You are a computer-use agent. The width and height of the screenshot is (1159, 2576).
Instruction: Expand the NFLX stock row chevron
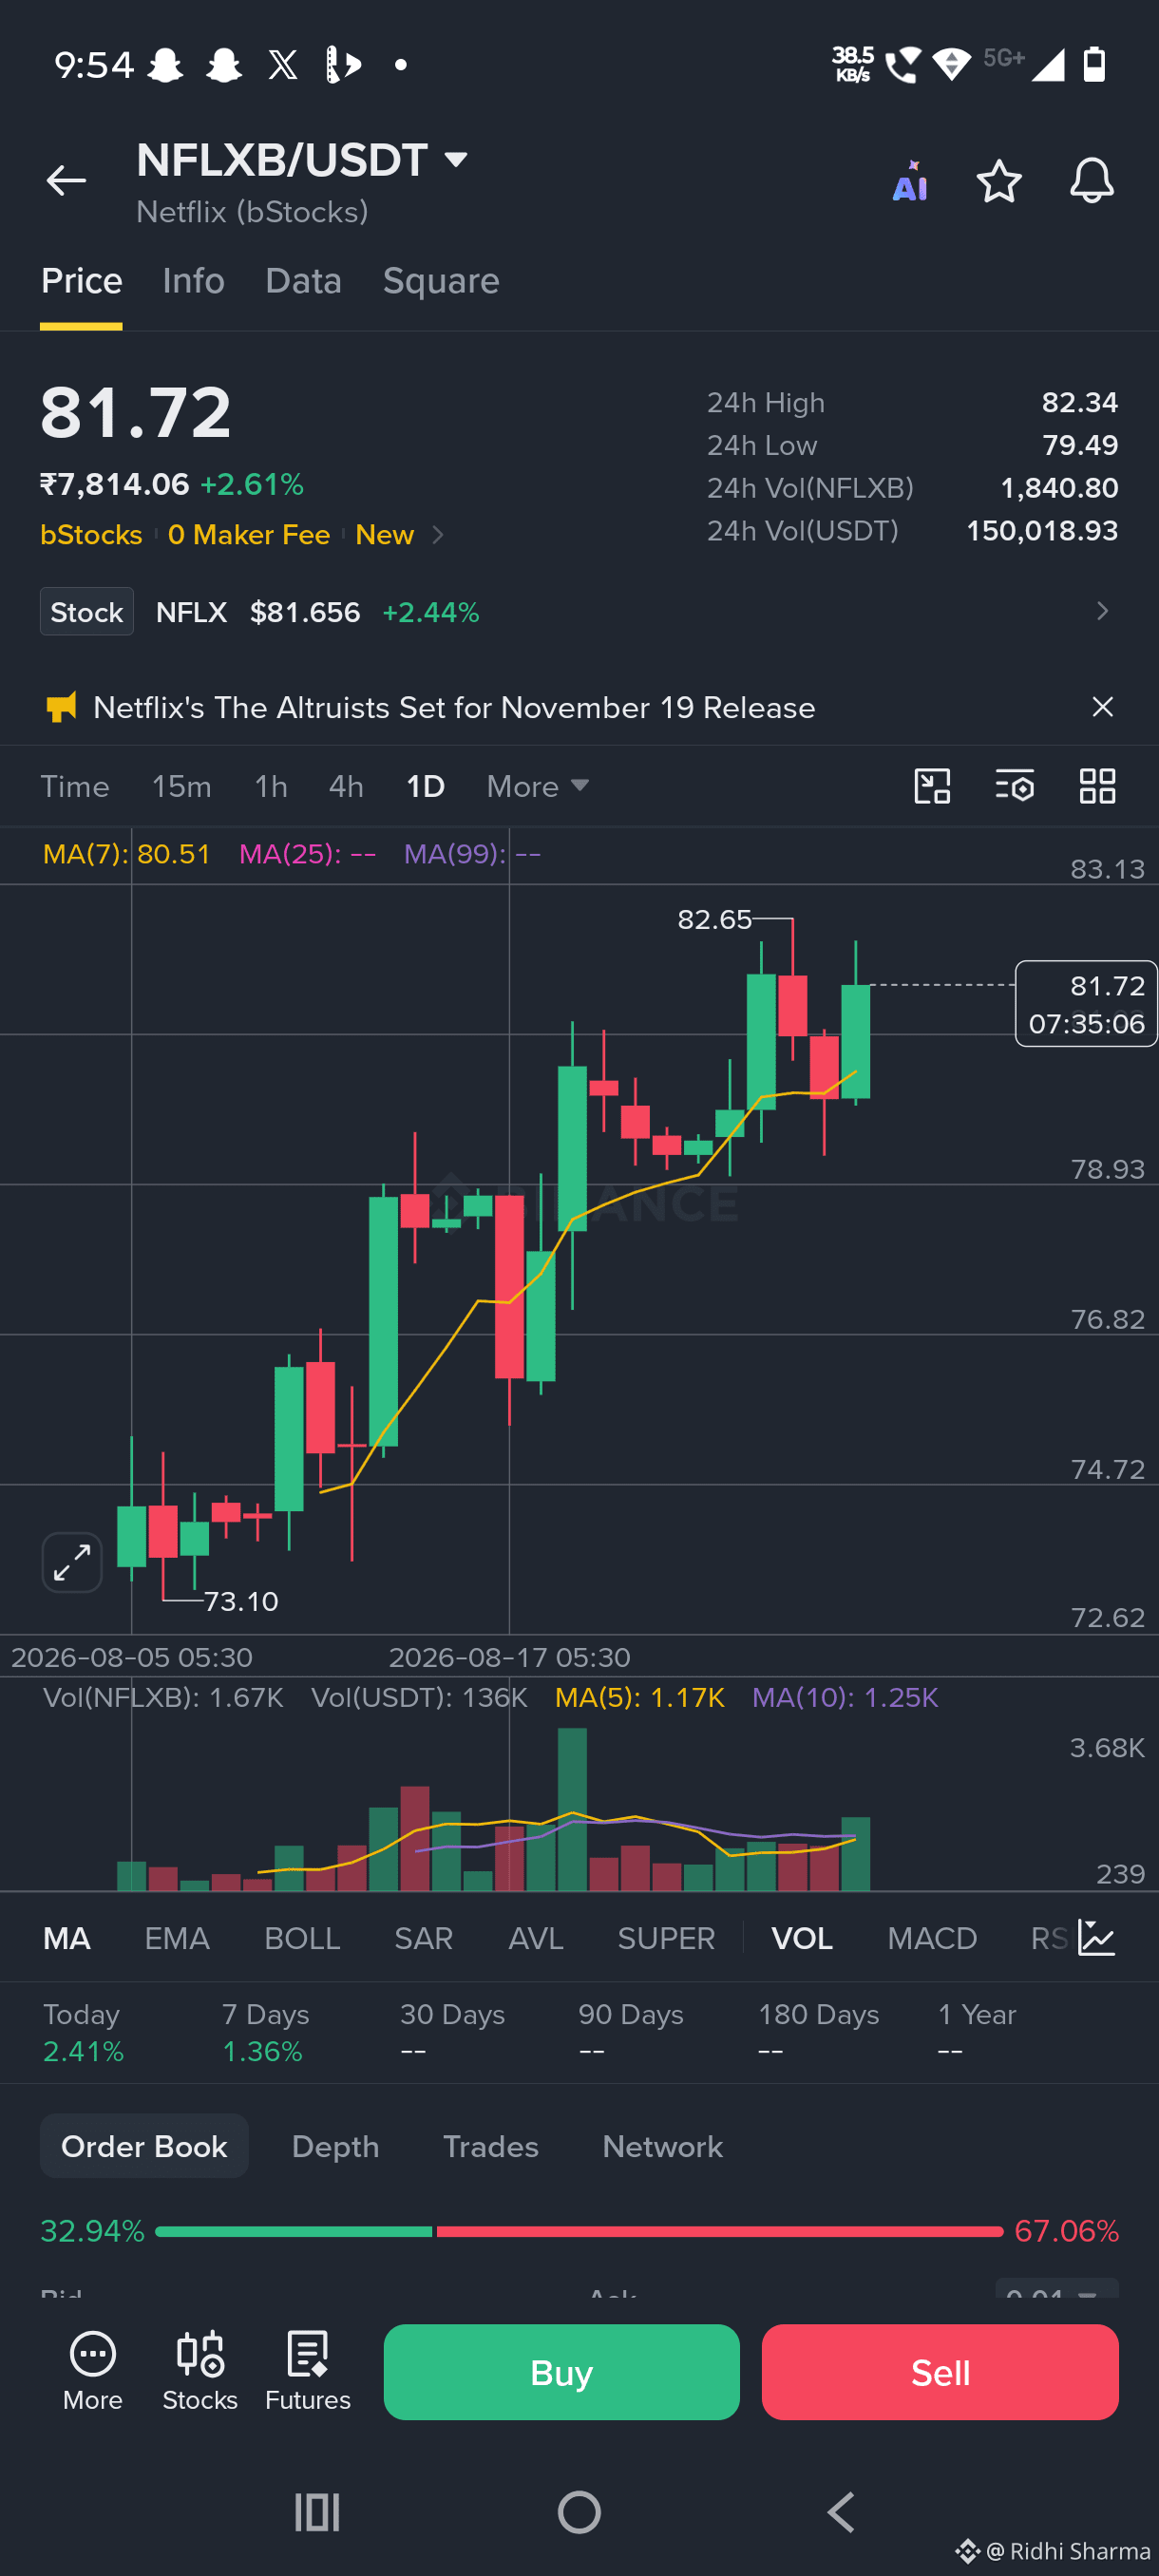[x=1102, y=611]
